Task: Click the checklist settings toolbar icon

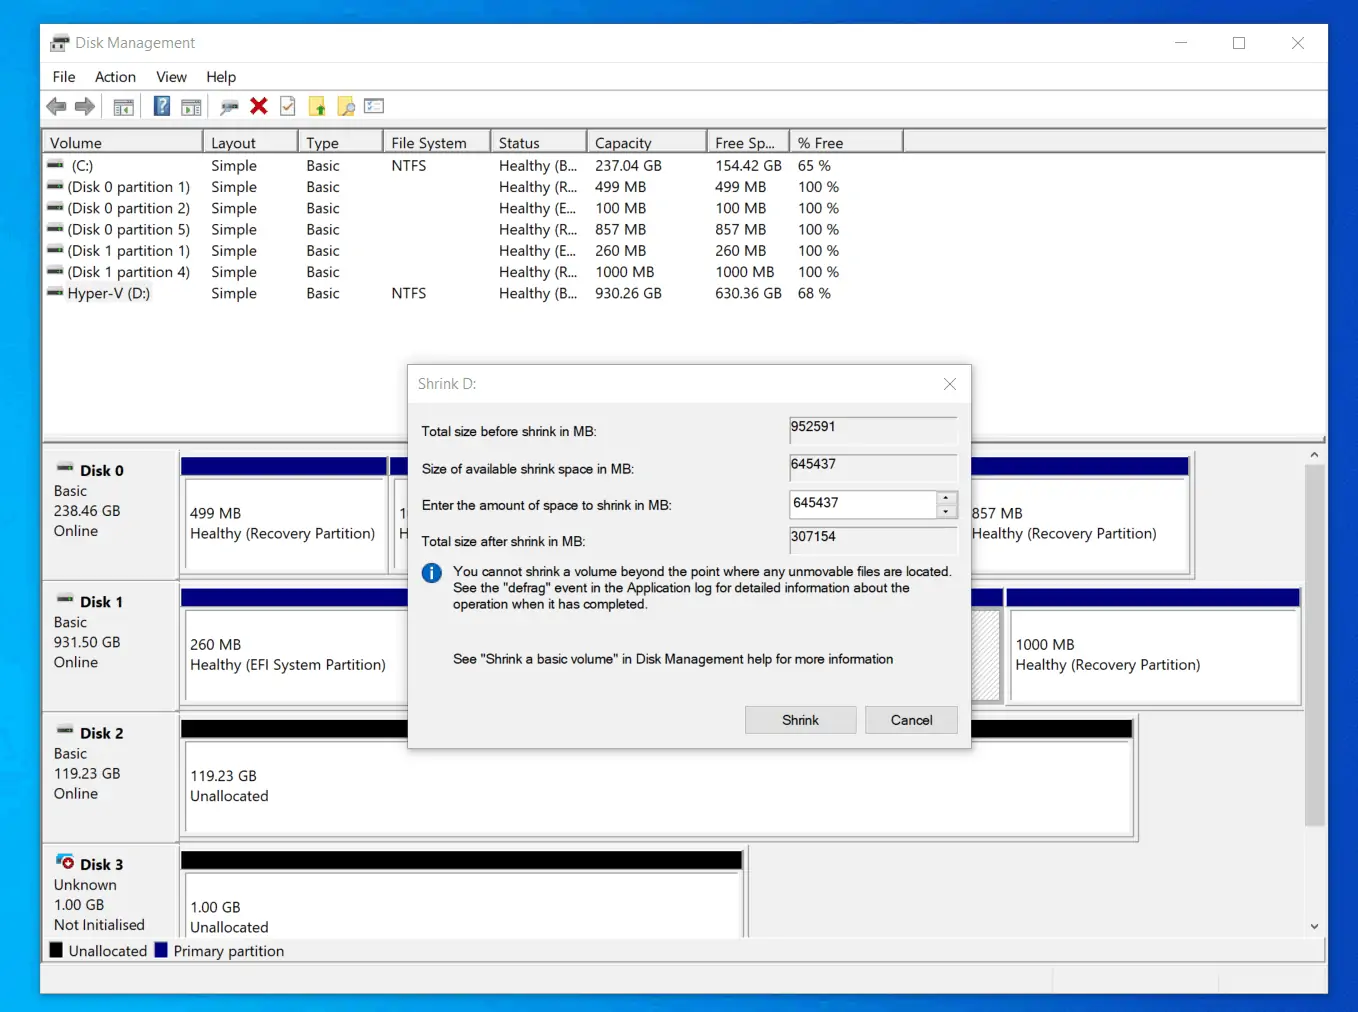Action: tap(375, 106)
